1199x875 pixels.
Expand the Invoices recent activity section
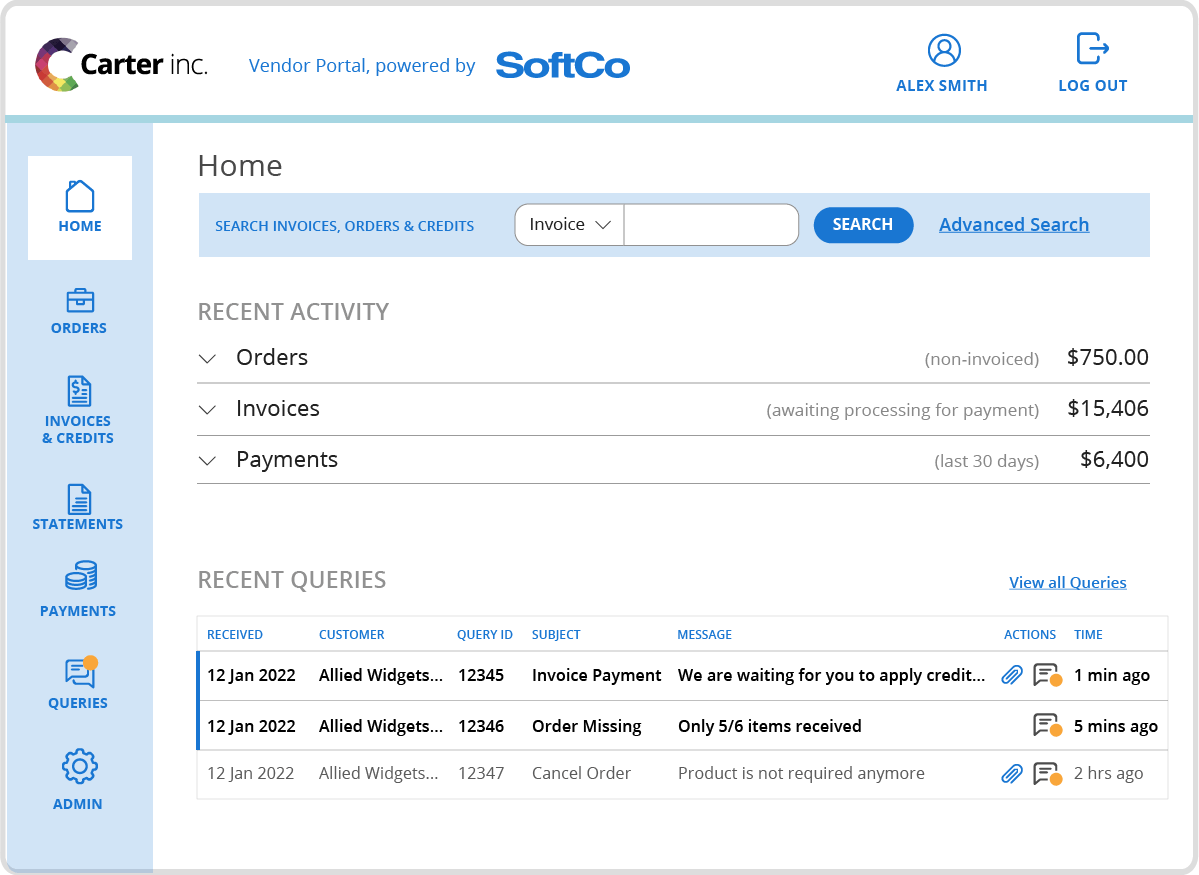point(207,409)
